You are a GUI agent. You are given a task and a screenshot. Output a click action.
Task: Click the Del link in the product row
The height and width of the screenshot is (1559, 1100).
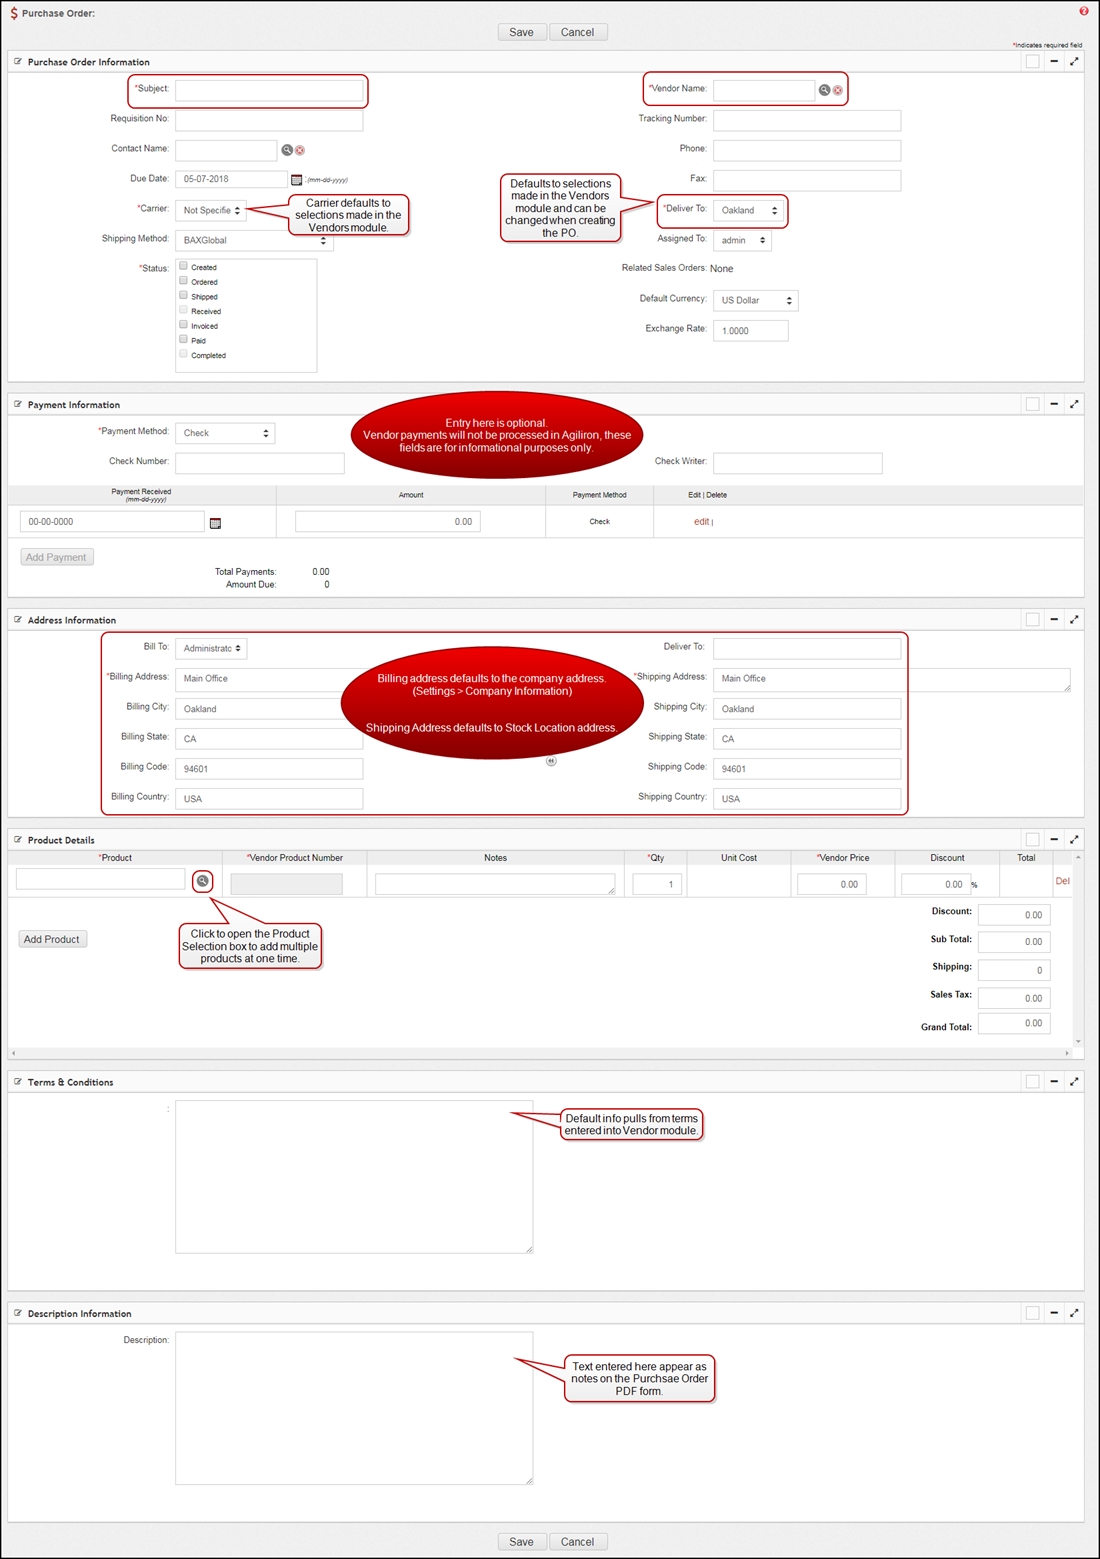1062,881
